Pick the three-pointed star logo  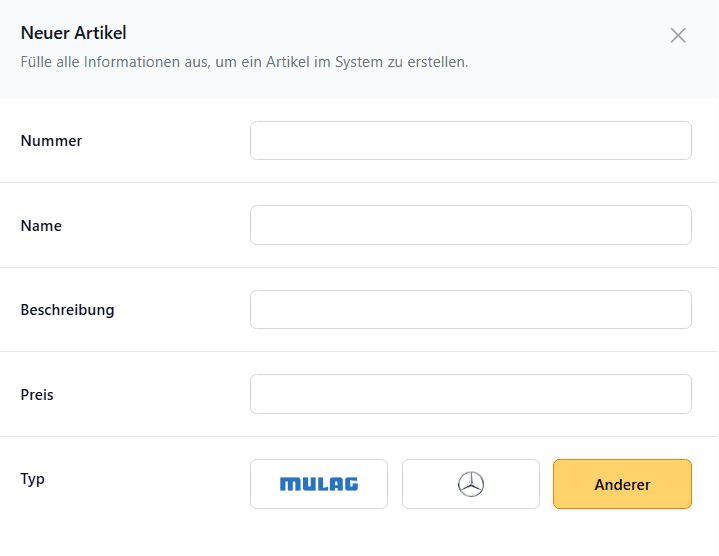[x=471, y=484]
